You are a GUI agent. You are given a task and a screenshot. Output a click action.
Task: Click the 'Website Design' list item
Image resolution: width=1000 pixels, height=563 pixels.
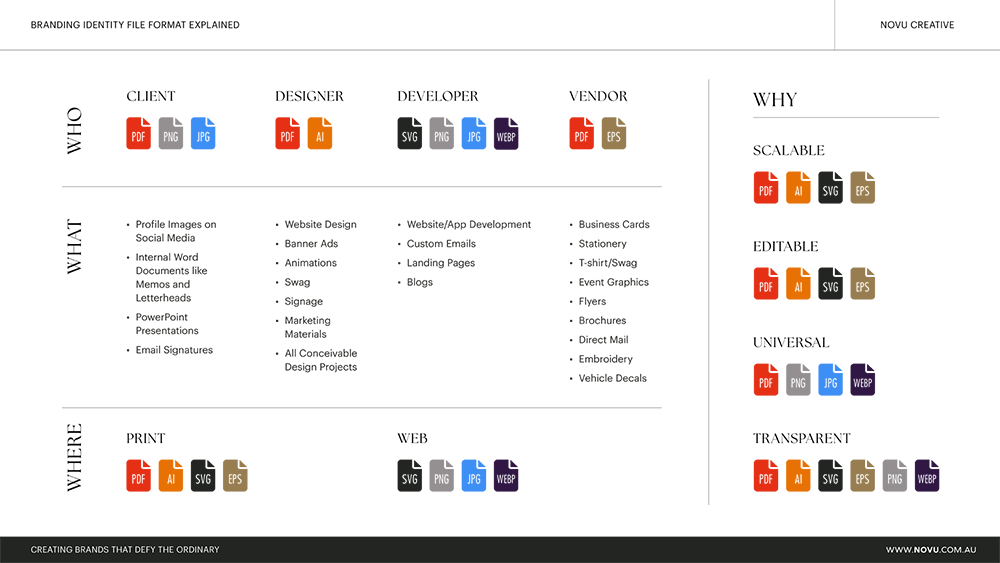click(x=320, y=224)
